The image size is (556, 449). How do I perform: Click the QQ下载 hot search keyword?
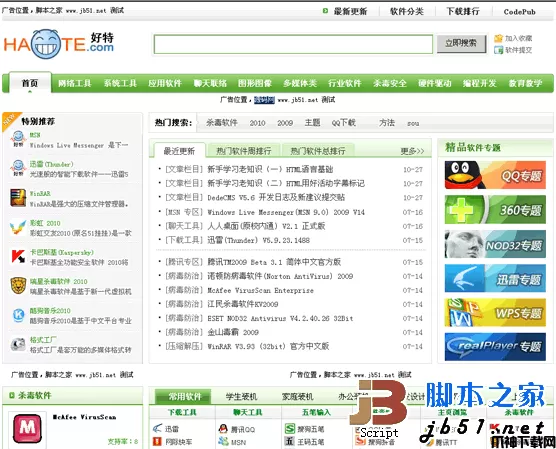click(x=344, y=123)
